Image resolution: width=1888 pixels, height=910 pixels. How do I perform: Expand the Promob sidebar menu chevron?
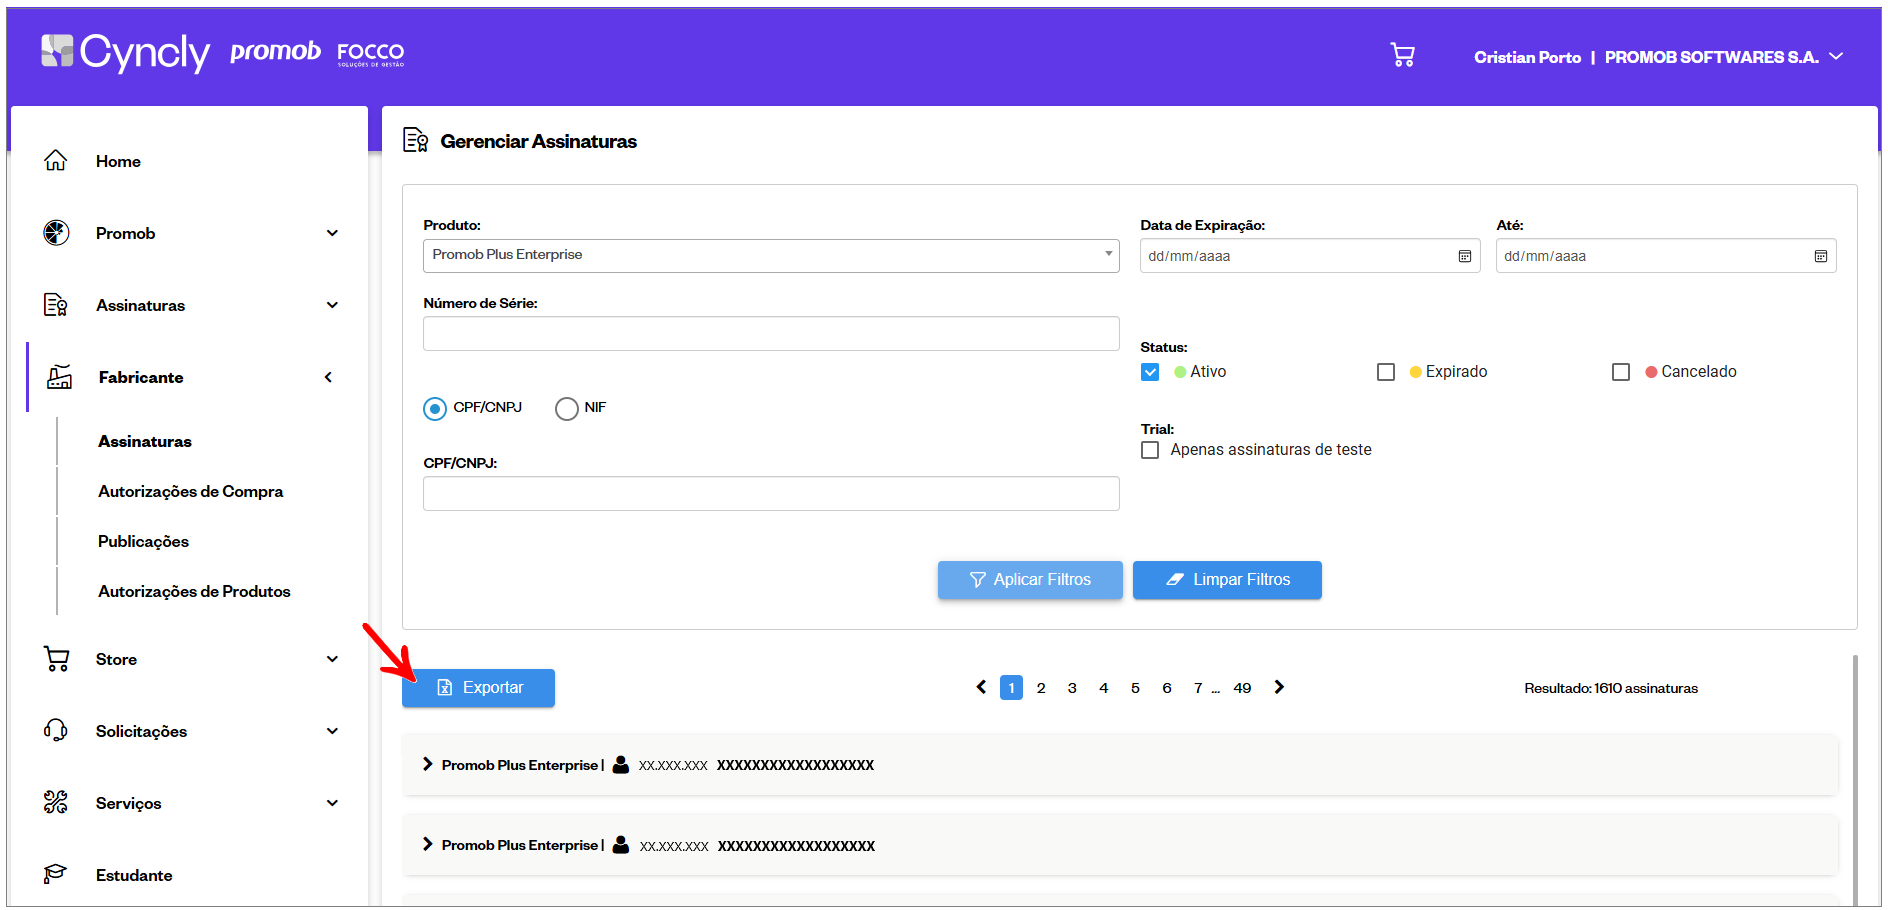tap(332, 233)
